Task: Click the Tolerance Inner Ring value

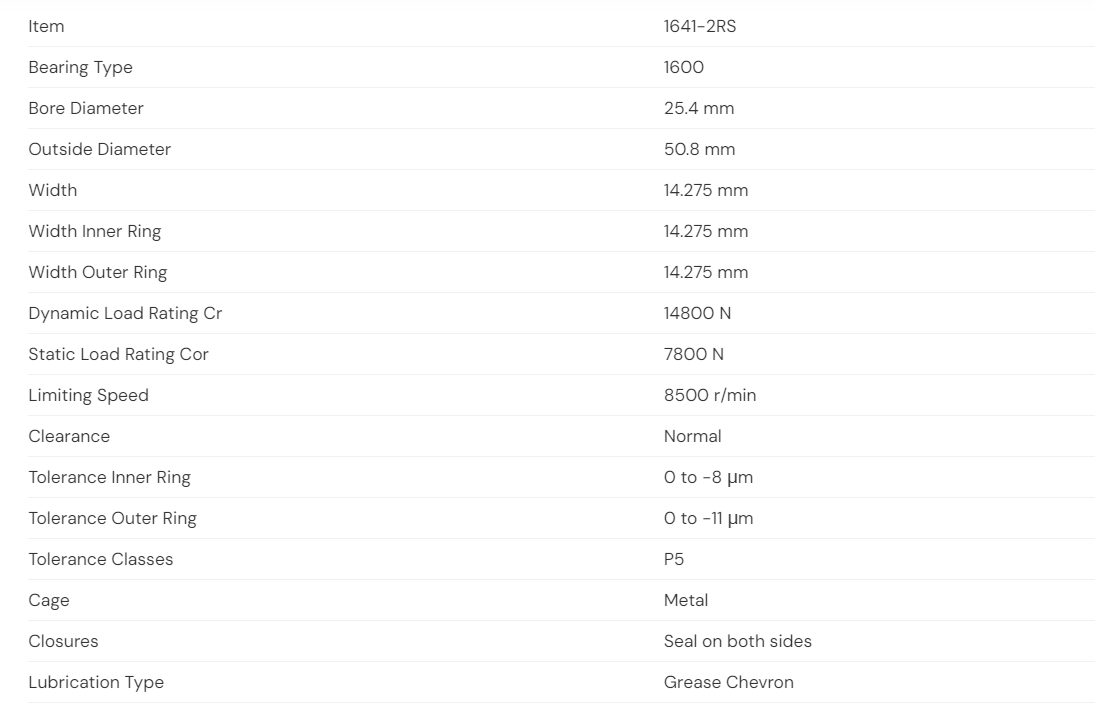Action: coord(708,478)
